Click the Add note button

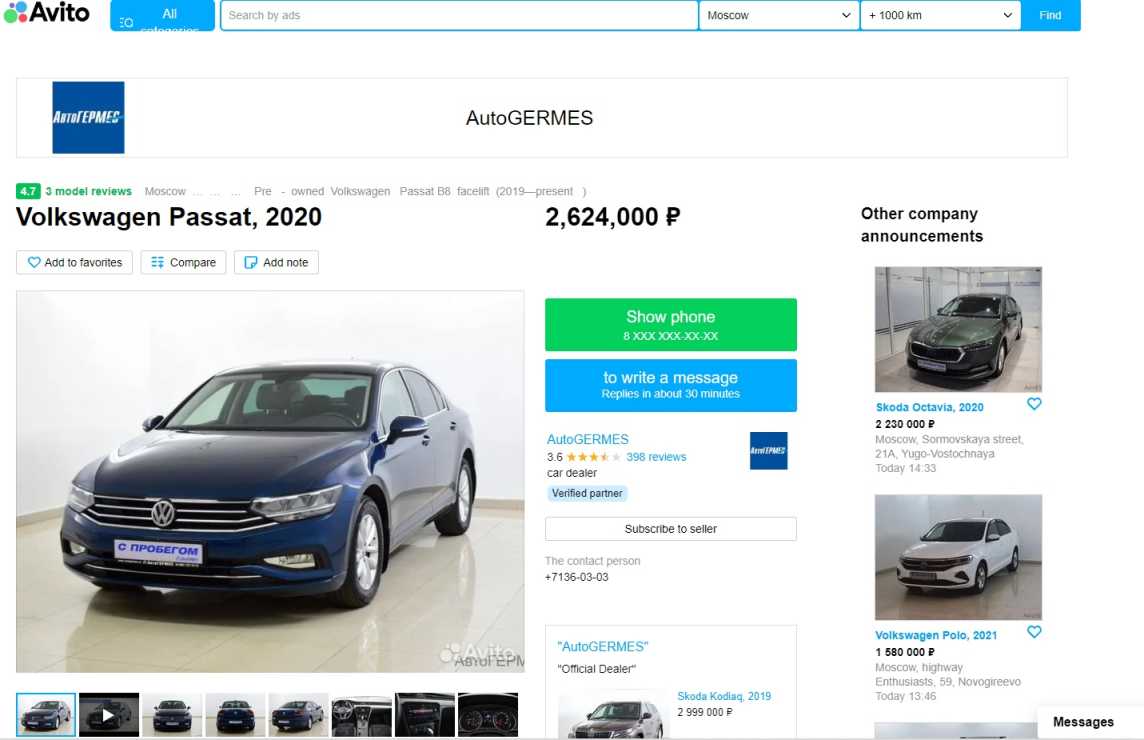(276, 263)
